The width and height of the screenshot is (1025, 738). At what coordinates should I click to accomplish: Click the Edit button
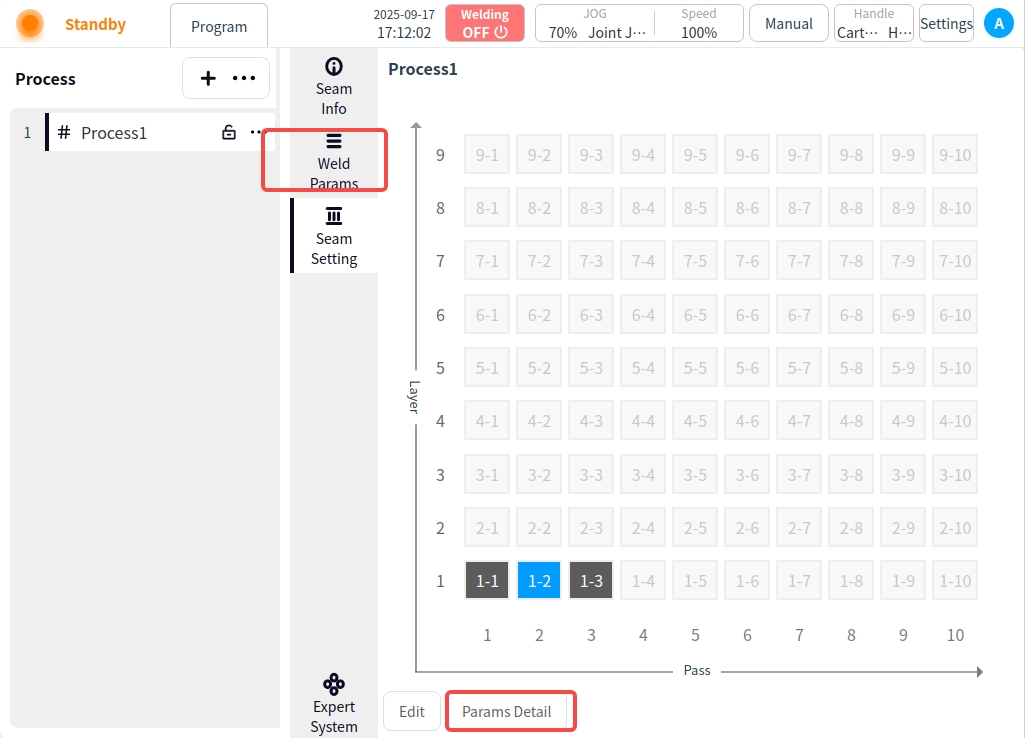coord(412,712)
